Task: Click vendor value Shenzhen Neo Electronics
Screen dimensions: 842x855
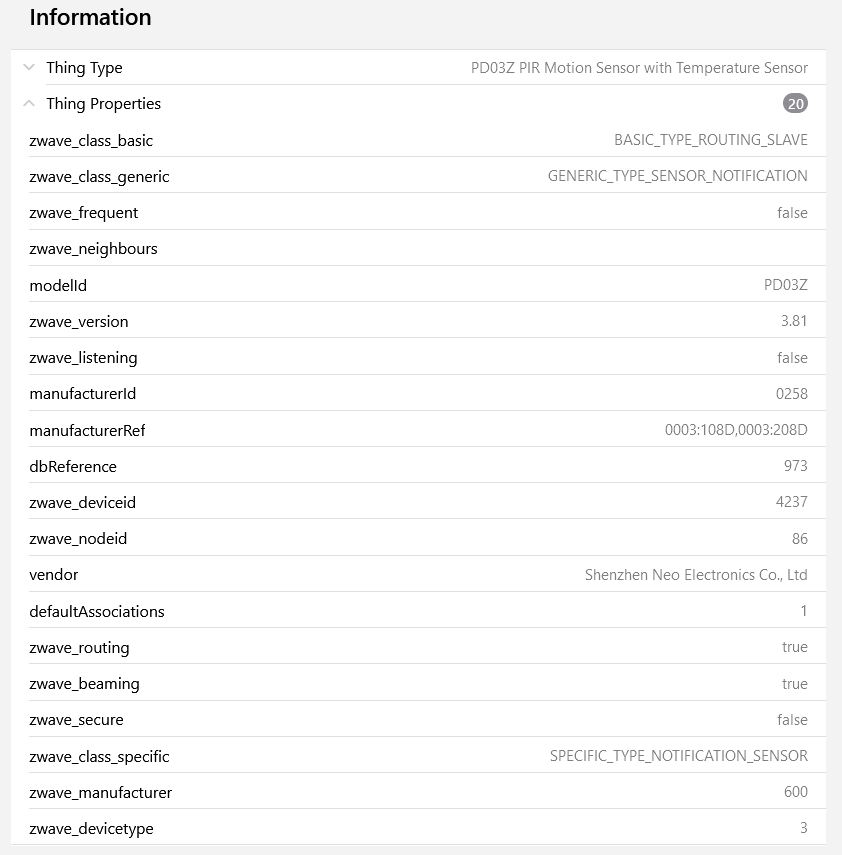Action: click(695, 575)
